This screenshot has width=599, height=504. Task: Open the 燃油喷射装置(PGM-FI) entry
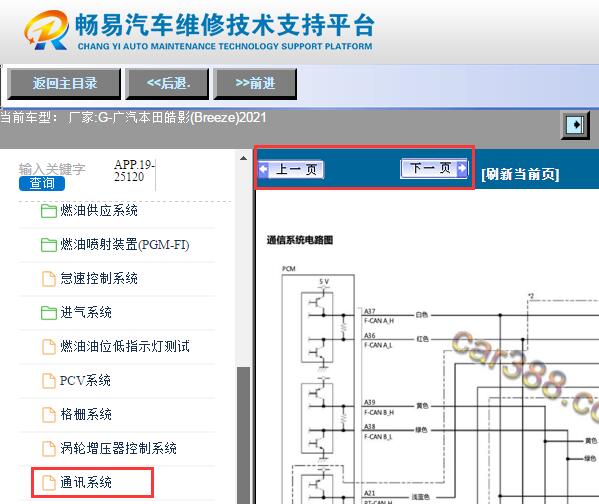[125, 245]
